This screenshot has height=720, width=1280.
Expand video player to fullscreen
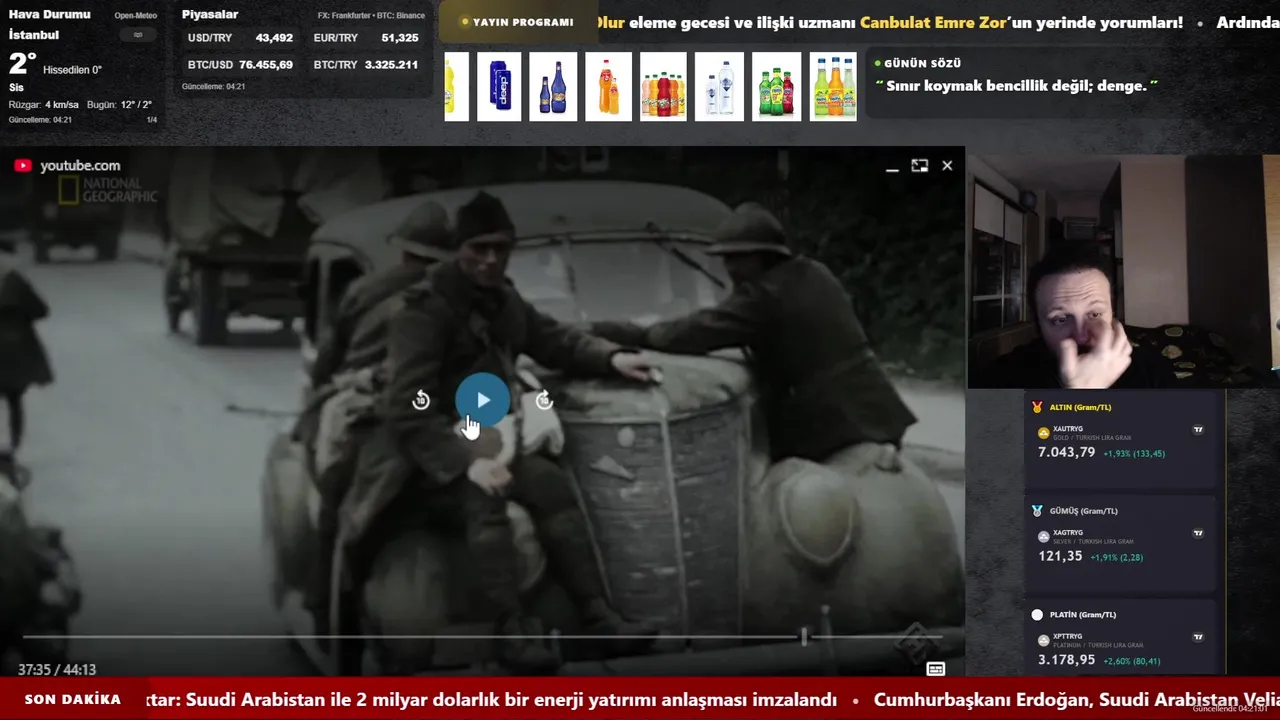coord(919,166)
